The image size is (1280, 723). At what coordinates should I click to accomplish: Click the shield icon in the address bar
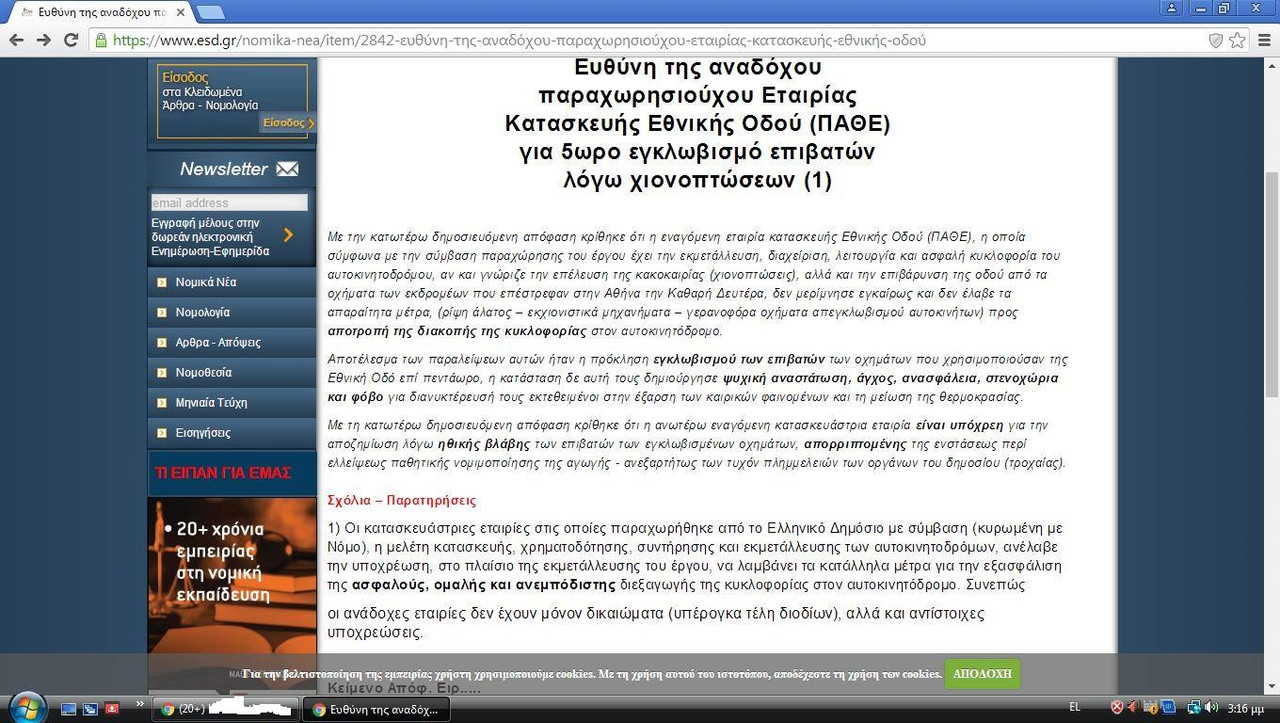click(1214, 41)
